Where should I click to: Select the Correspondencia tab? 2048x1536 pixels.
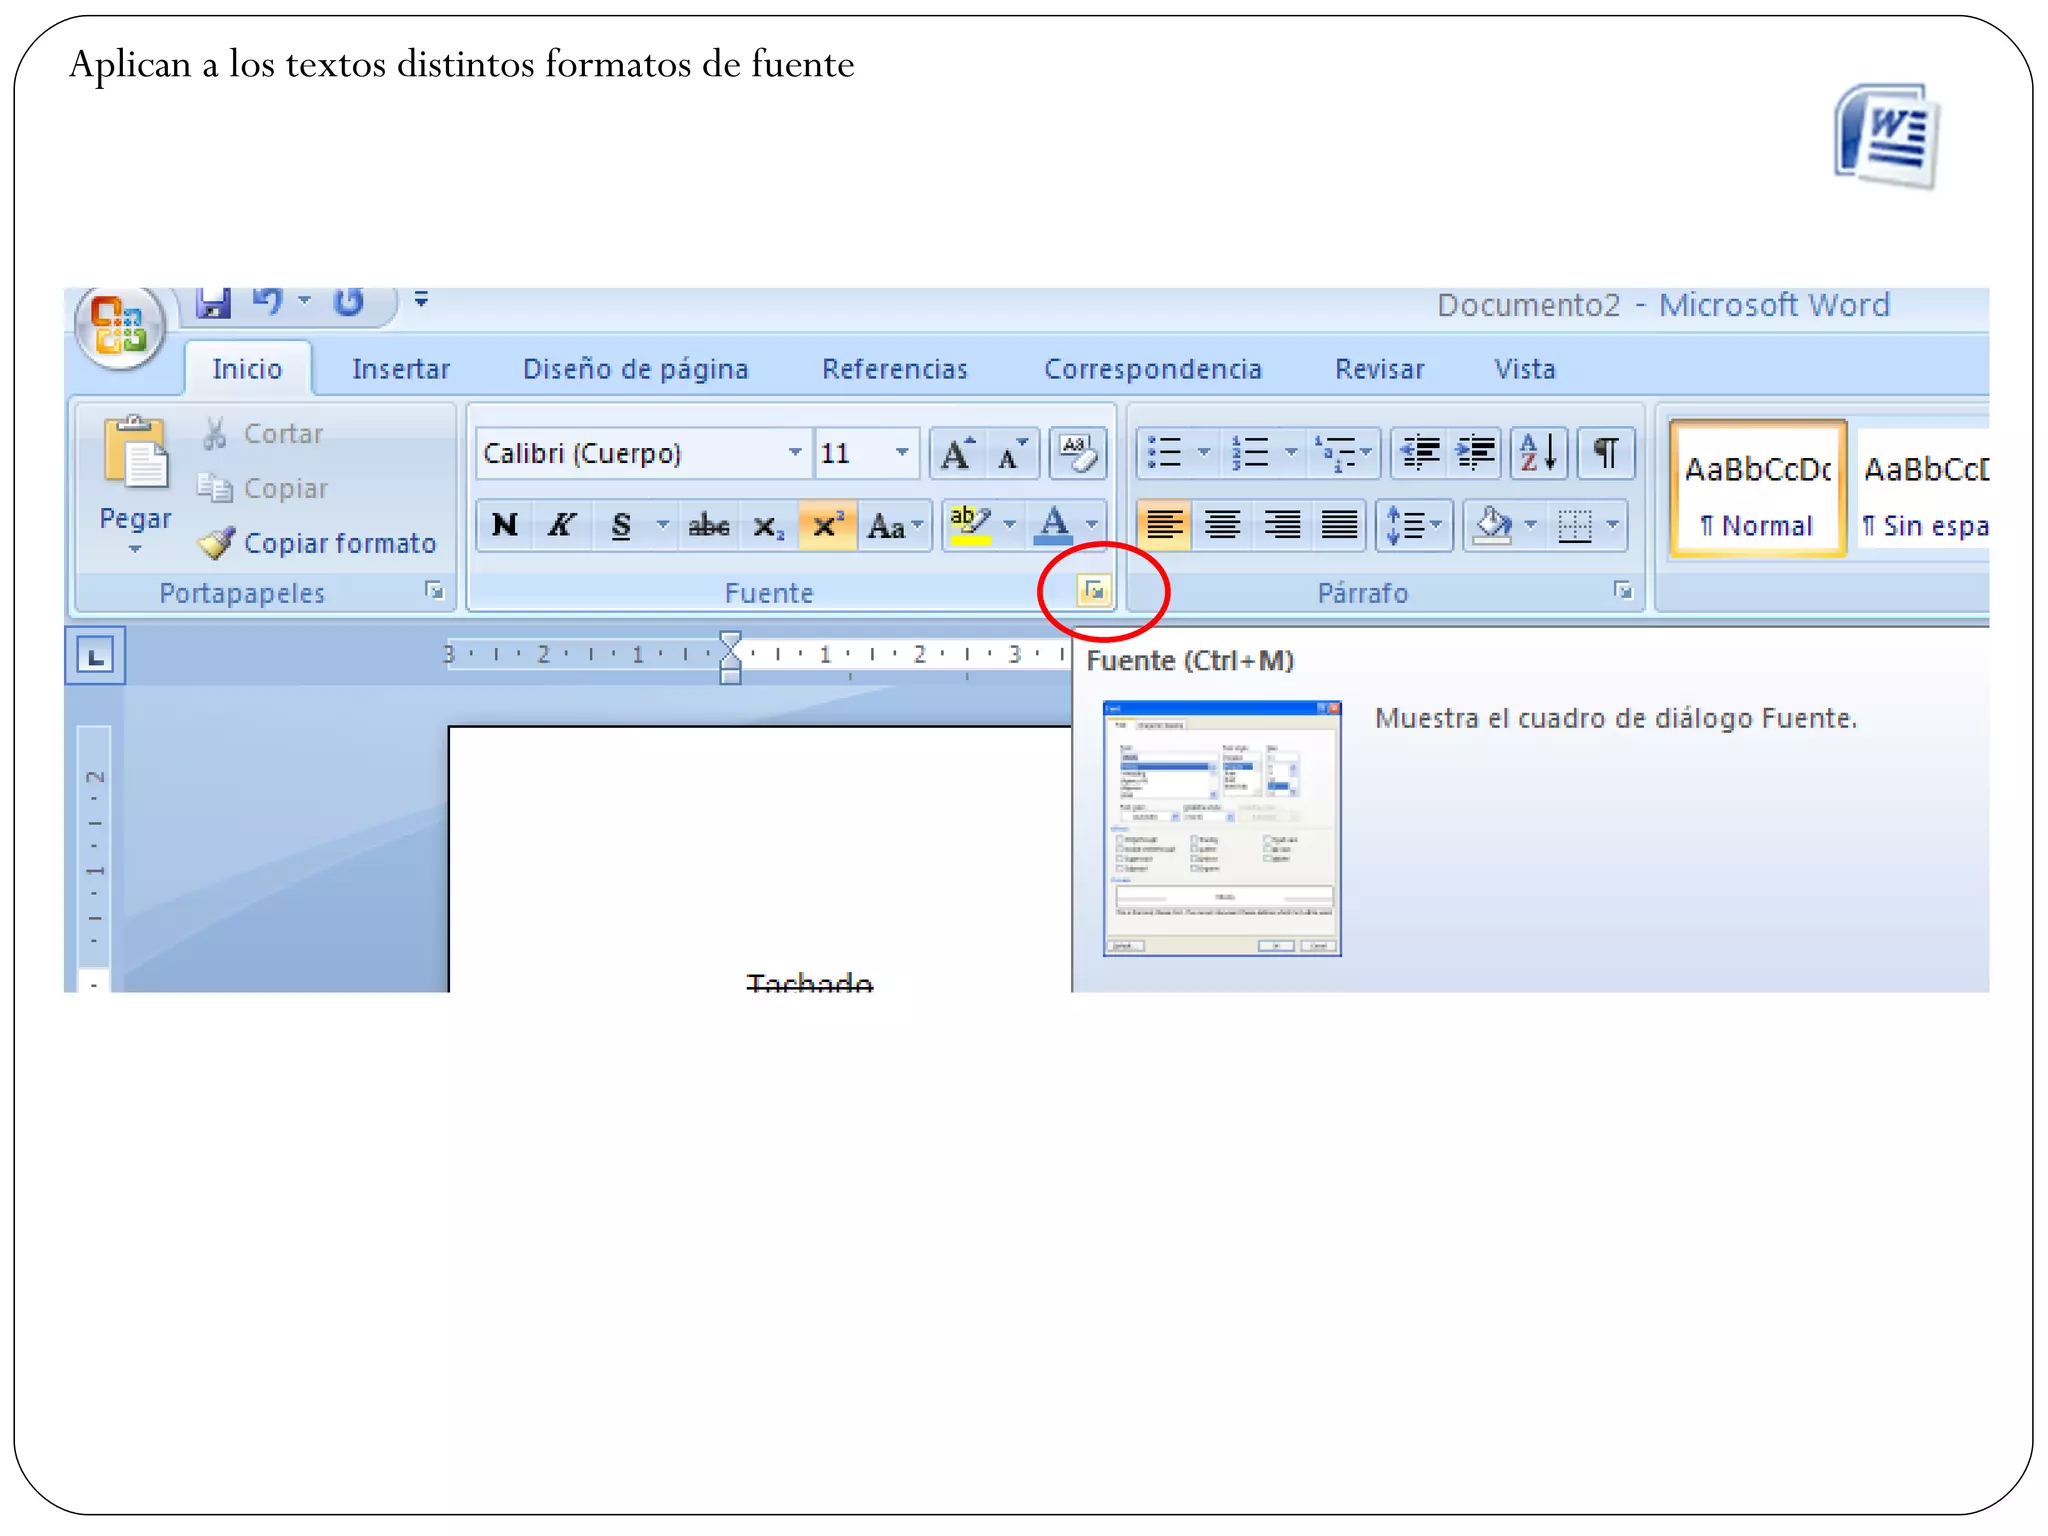pyautogui.click(x=1153, y=369)
